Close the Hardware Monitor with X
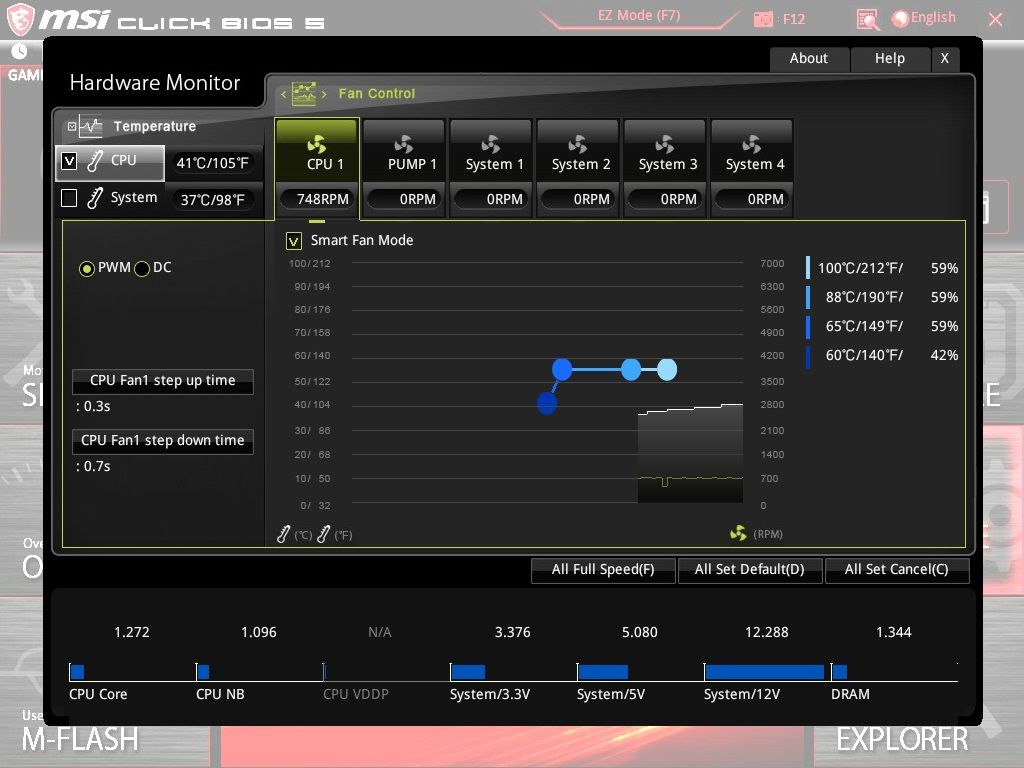The image size is (1024, 768). click(x=944, y=59)
